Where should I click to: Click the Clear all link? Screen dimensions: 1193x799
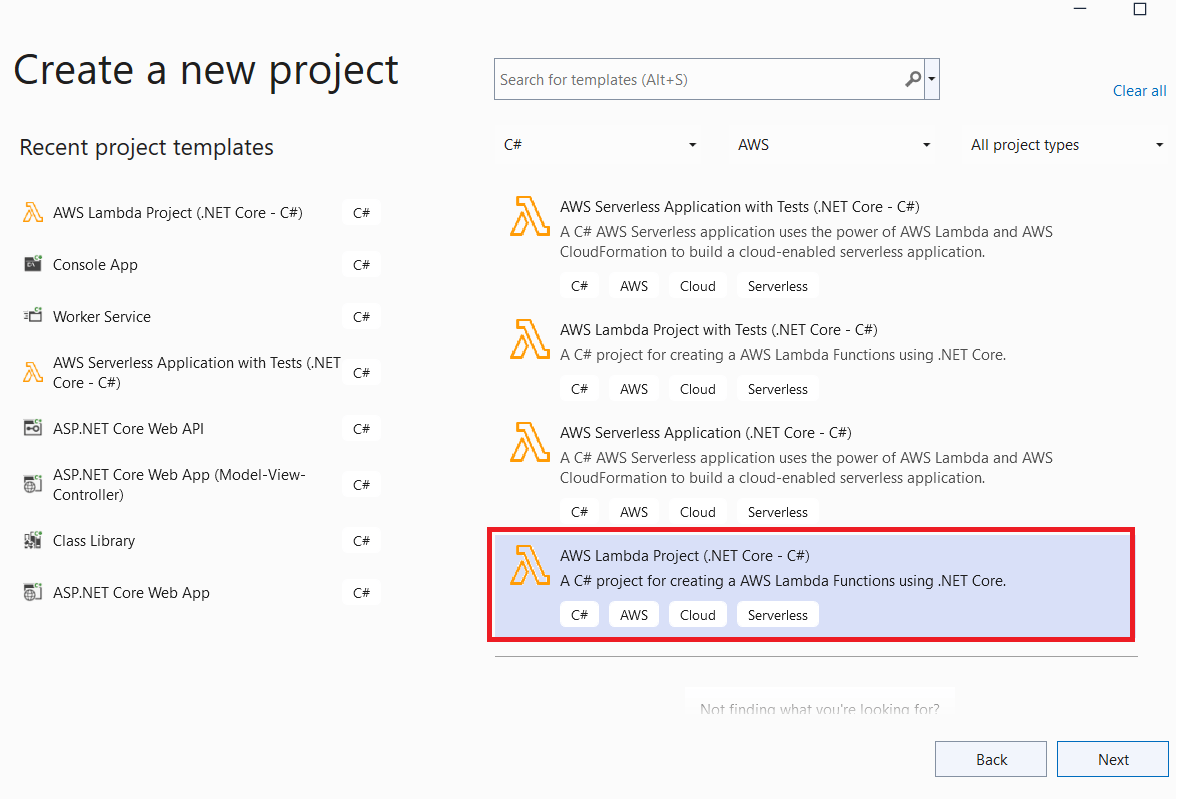tap(1139, 90)
